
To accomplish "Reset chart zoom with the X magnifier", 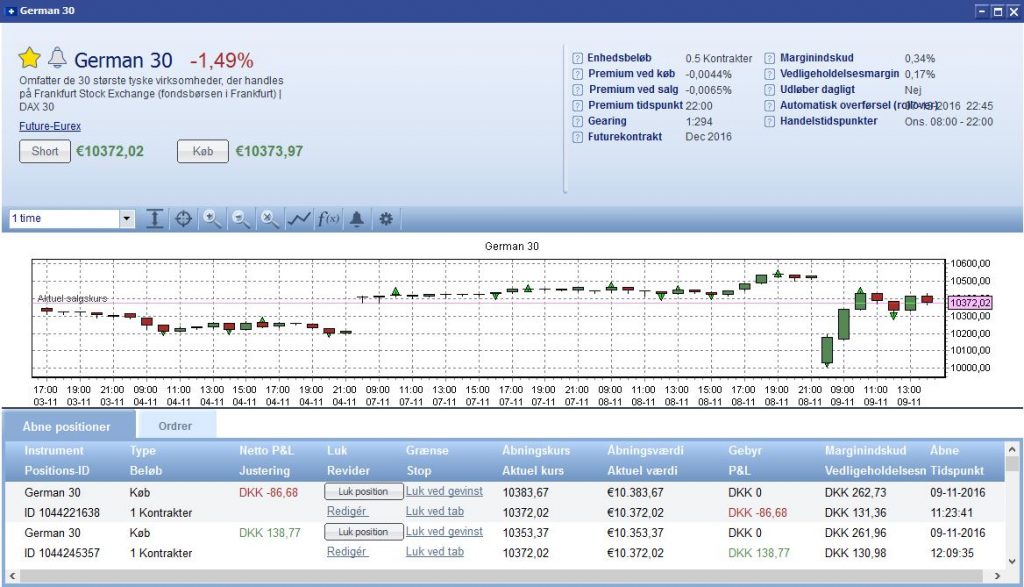I will click(x=269, y=219).
